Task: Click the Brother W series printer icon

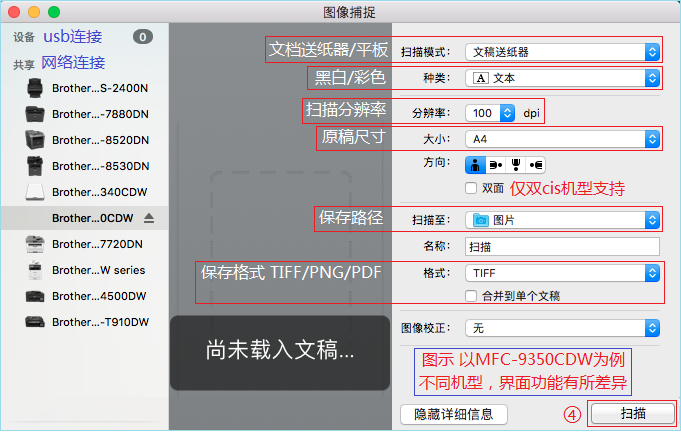Action: (x=35, y=270)
